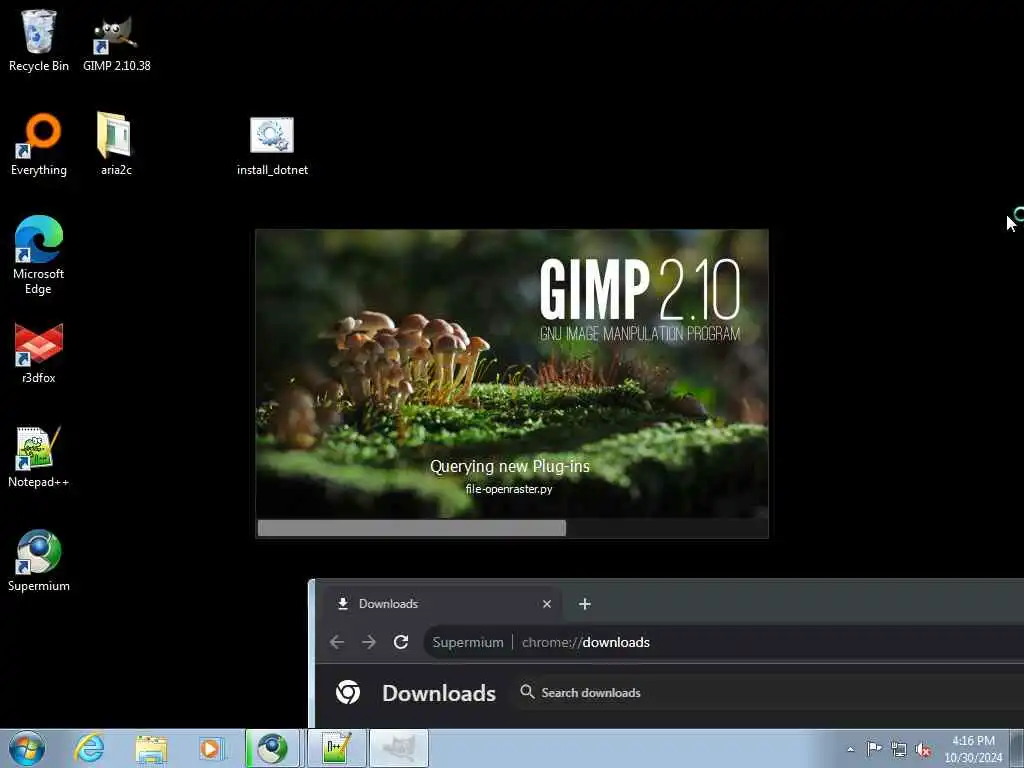Click the 'Querying new Plug-ins' status text

click(509, 466)
